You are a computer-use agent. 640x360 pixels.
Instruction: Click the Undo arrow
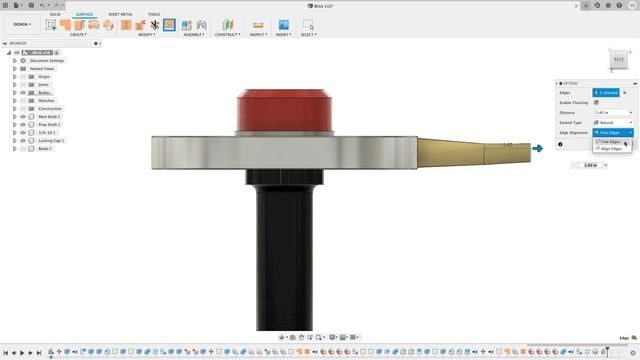[43, 5]
